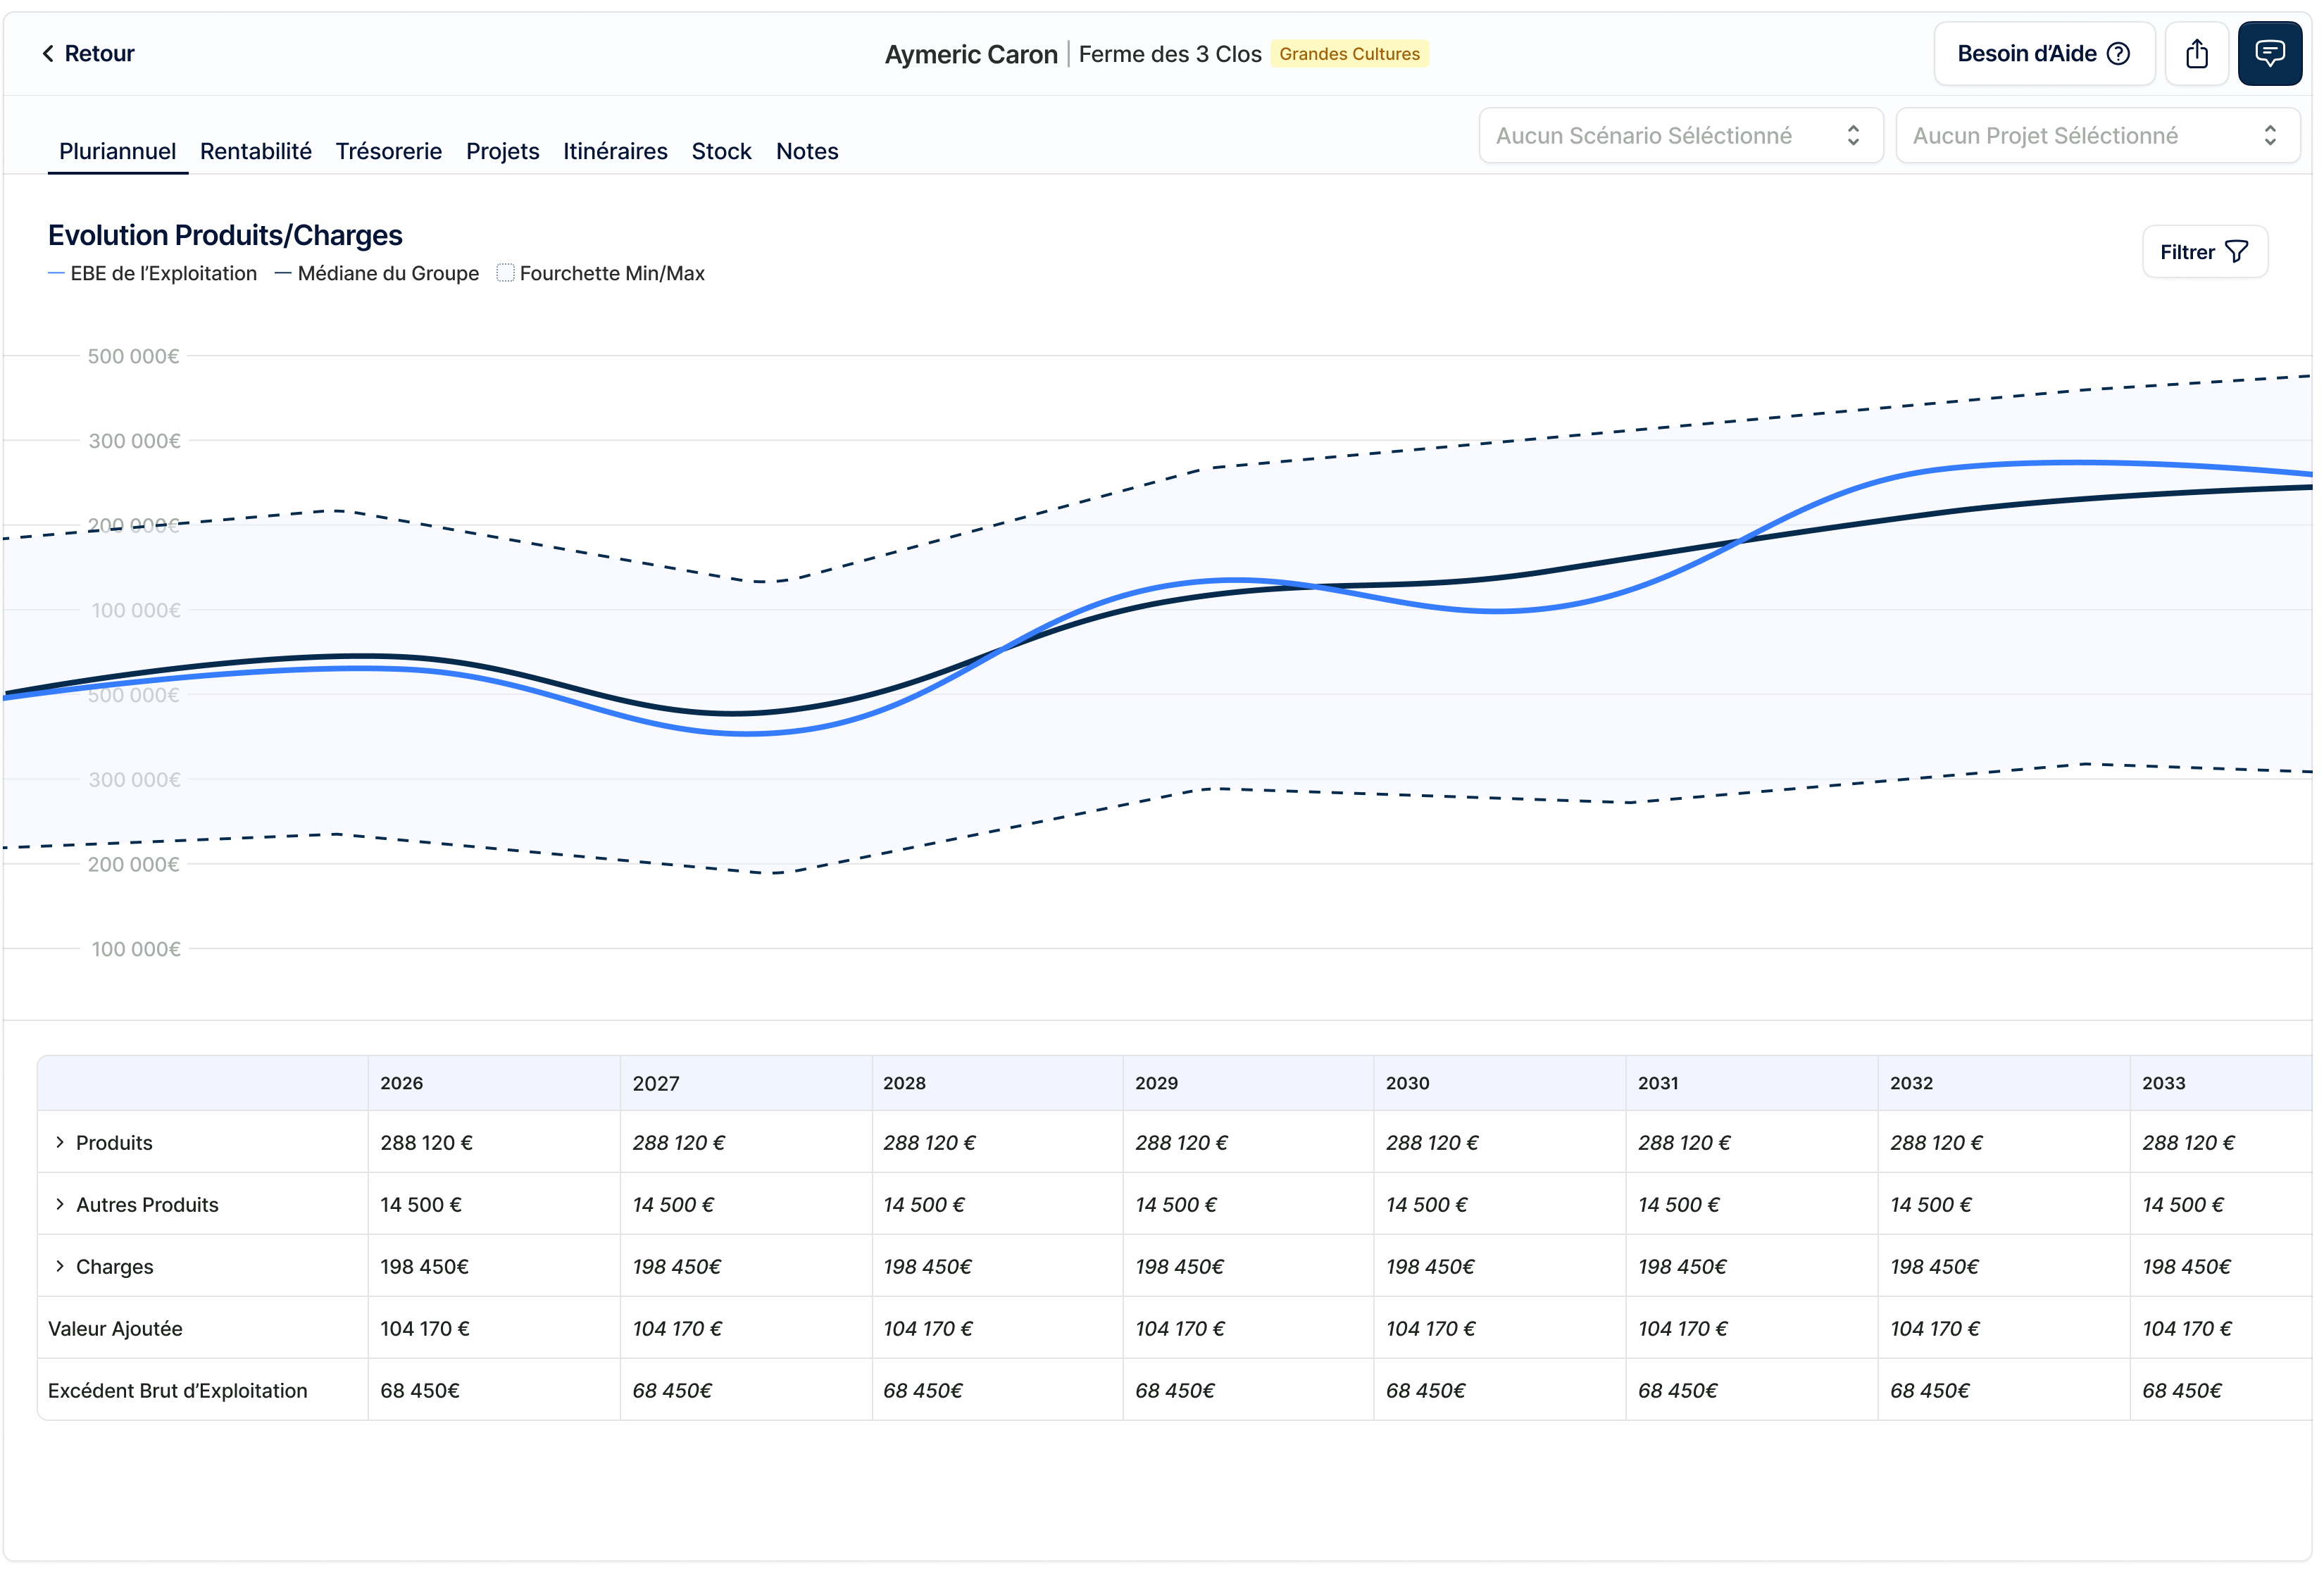2324x1573 pixels.
Task: Toggle Médiane du Groupe legend line
Action: [x=283, y=273]
